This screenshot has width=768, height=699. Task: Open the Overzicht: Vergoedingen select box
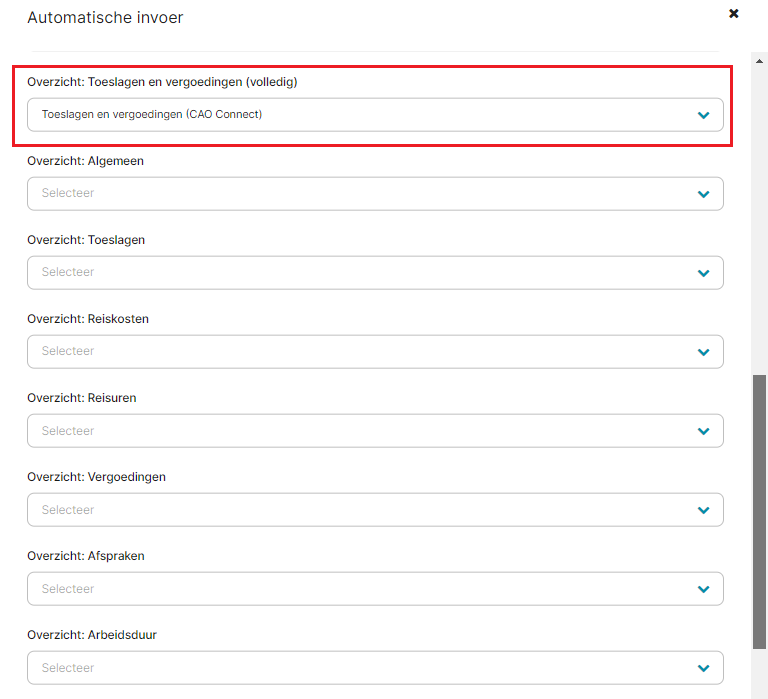click(x=375, y=510)
